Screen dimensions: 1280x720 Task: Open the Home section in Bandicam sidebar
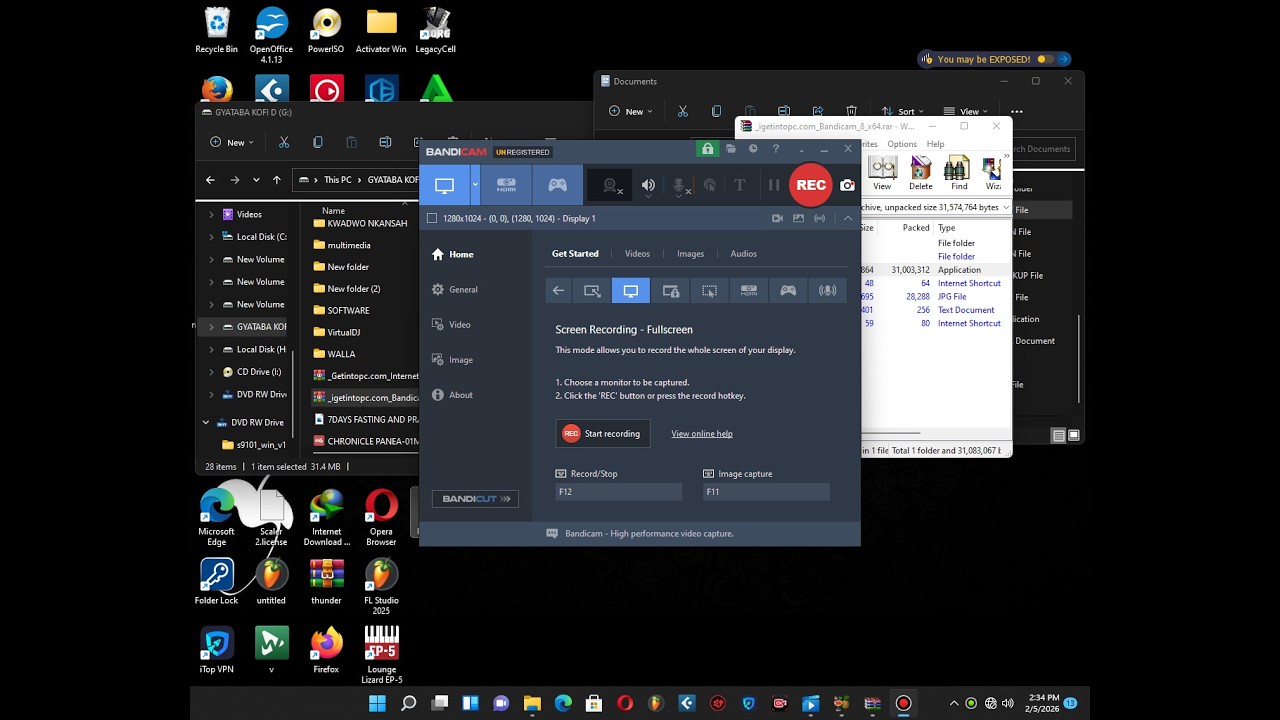453,254
